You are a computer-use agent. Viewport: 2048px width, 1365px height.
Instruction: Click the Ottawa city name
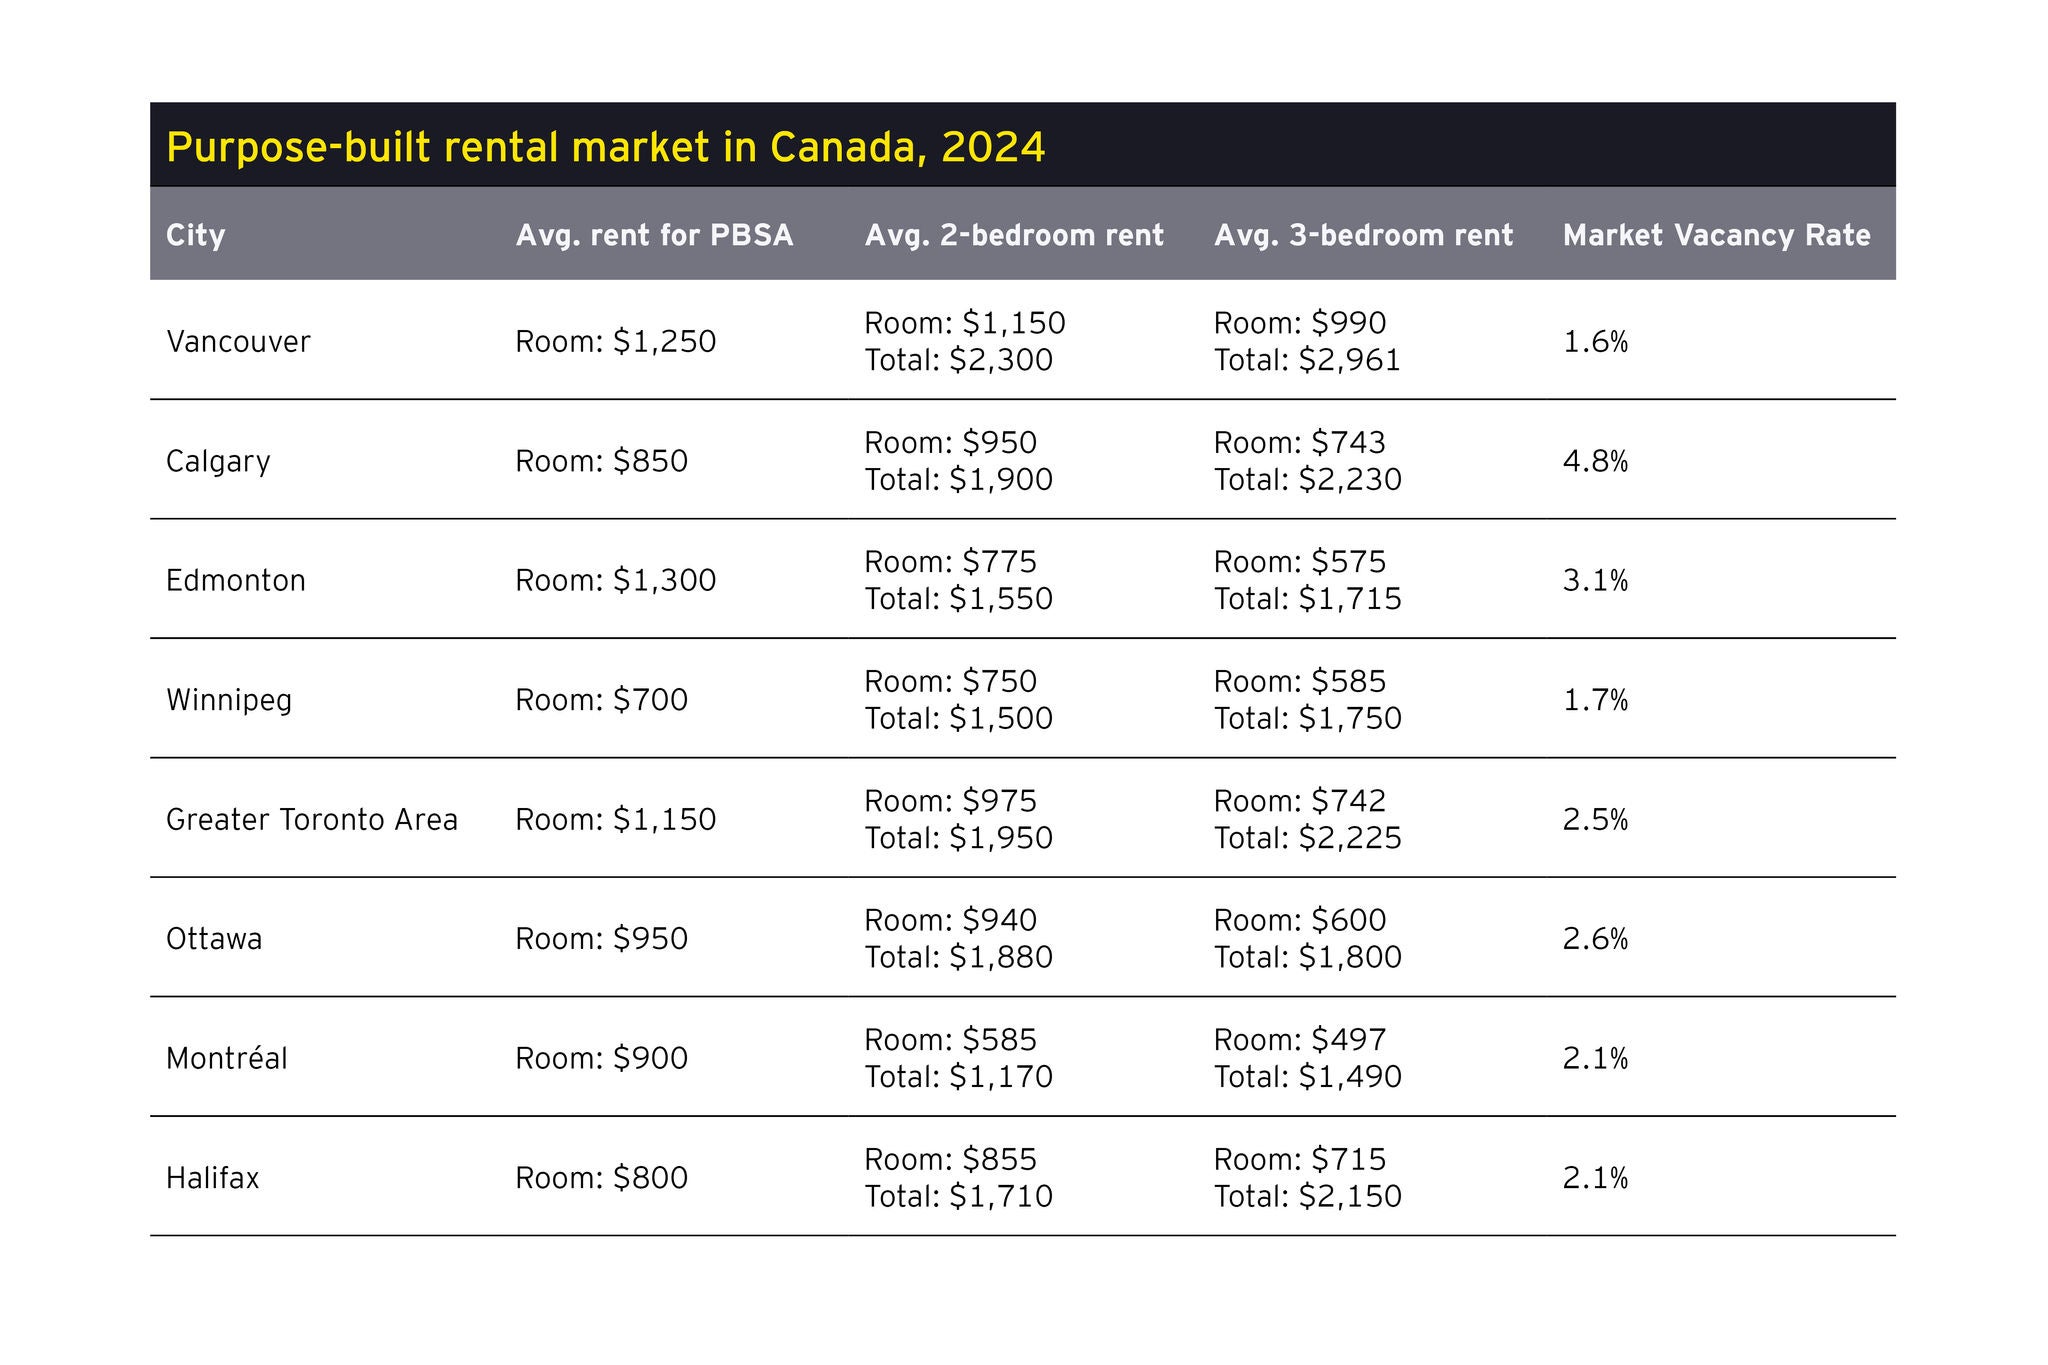pos(214,939)
